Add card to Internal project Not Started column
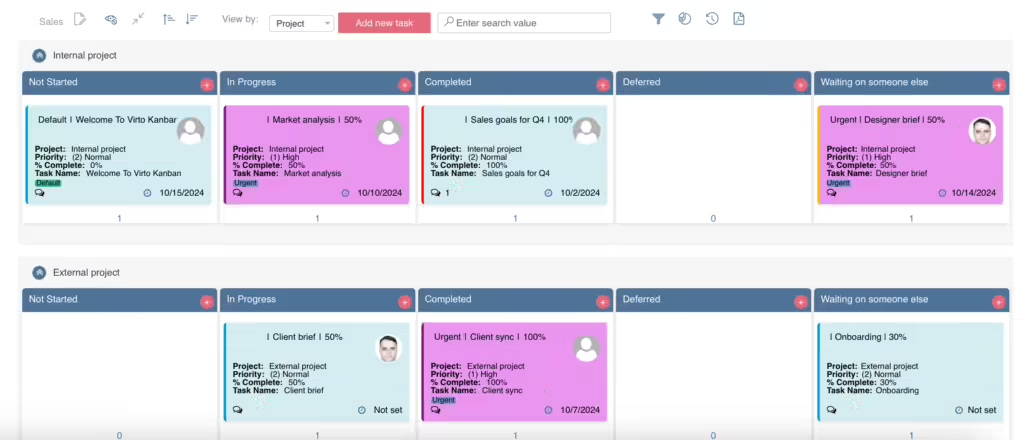This screenshot has width=1024, height=440. pos(207,85)
